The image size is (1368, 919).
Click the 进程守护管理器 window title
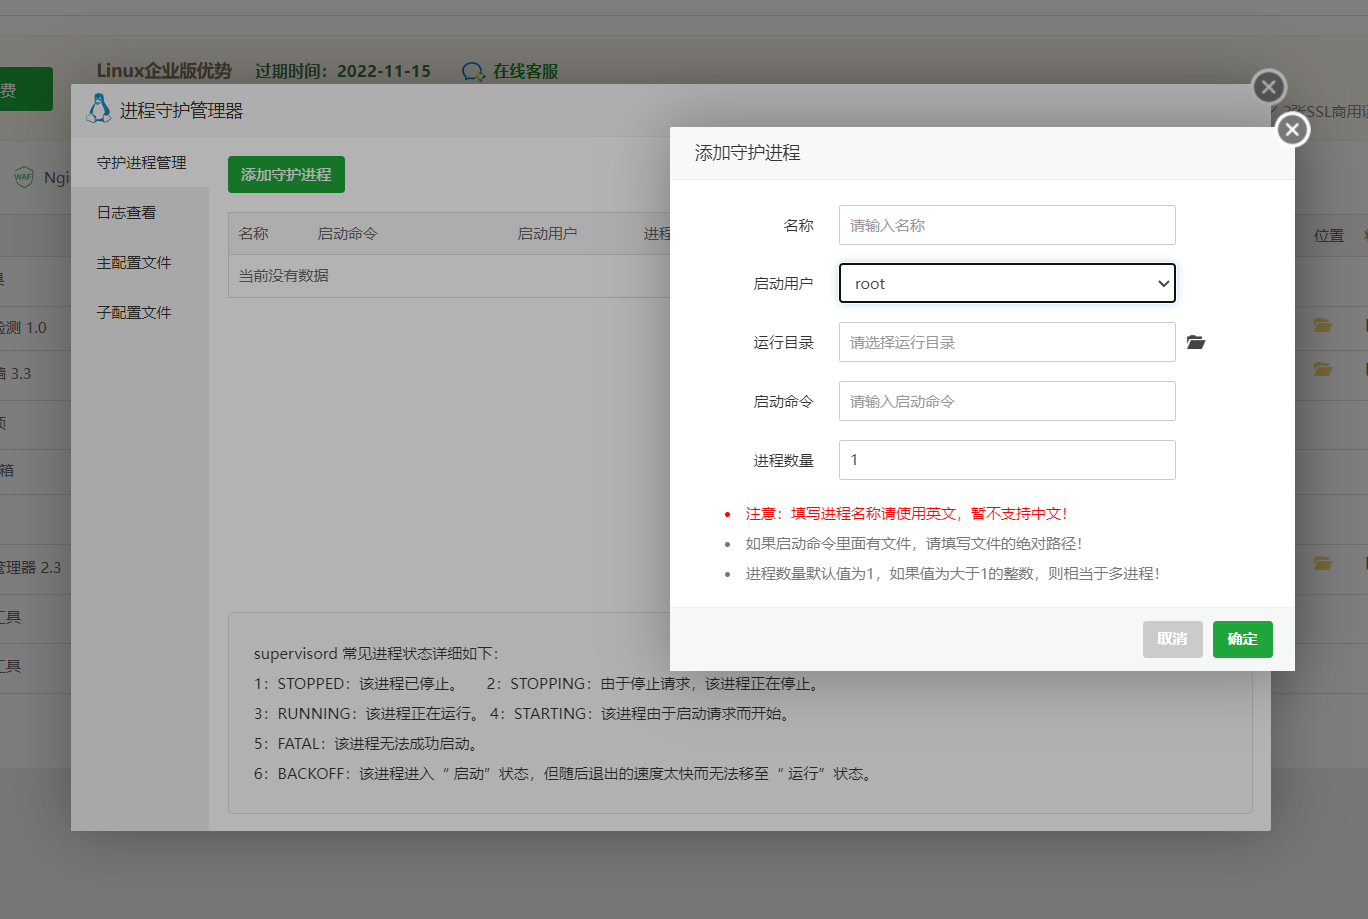coord(181,110)
